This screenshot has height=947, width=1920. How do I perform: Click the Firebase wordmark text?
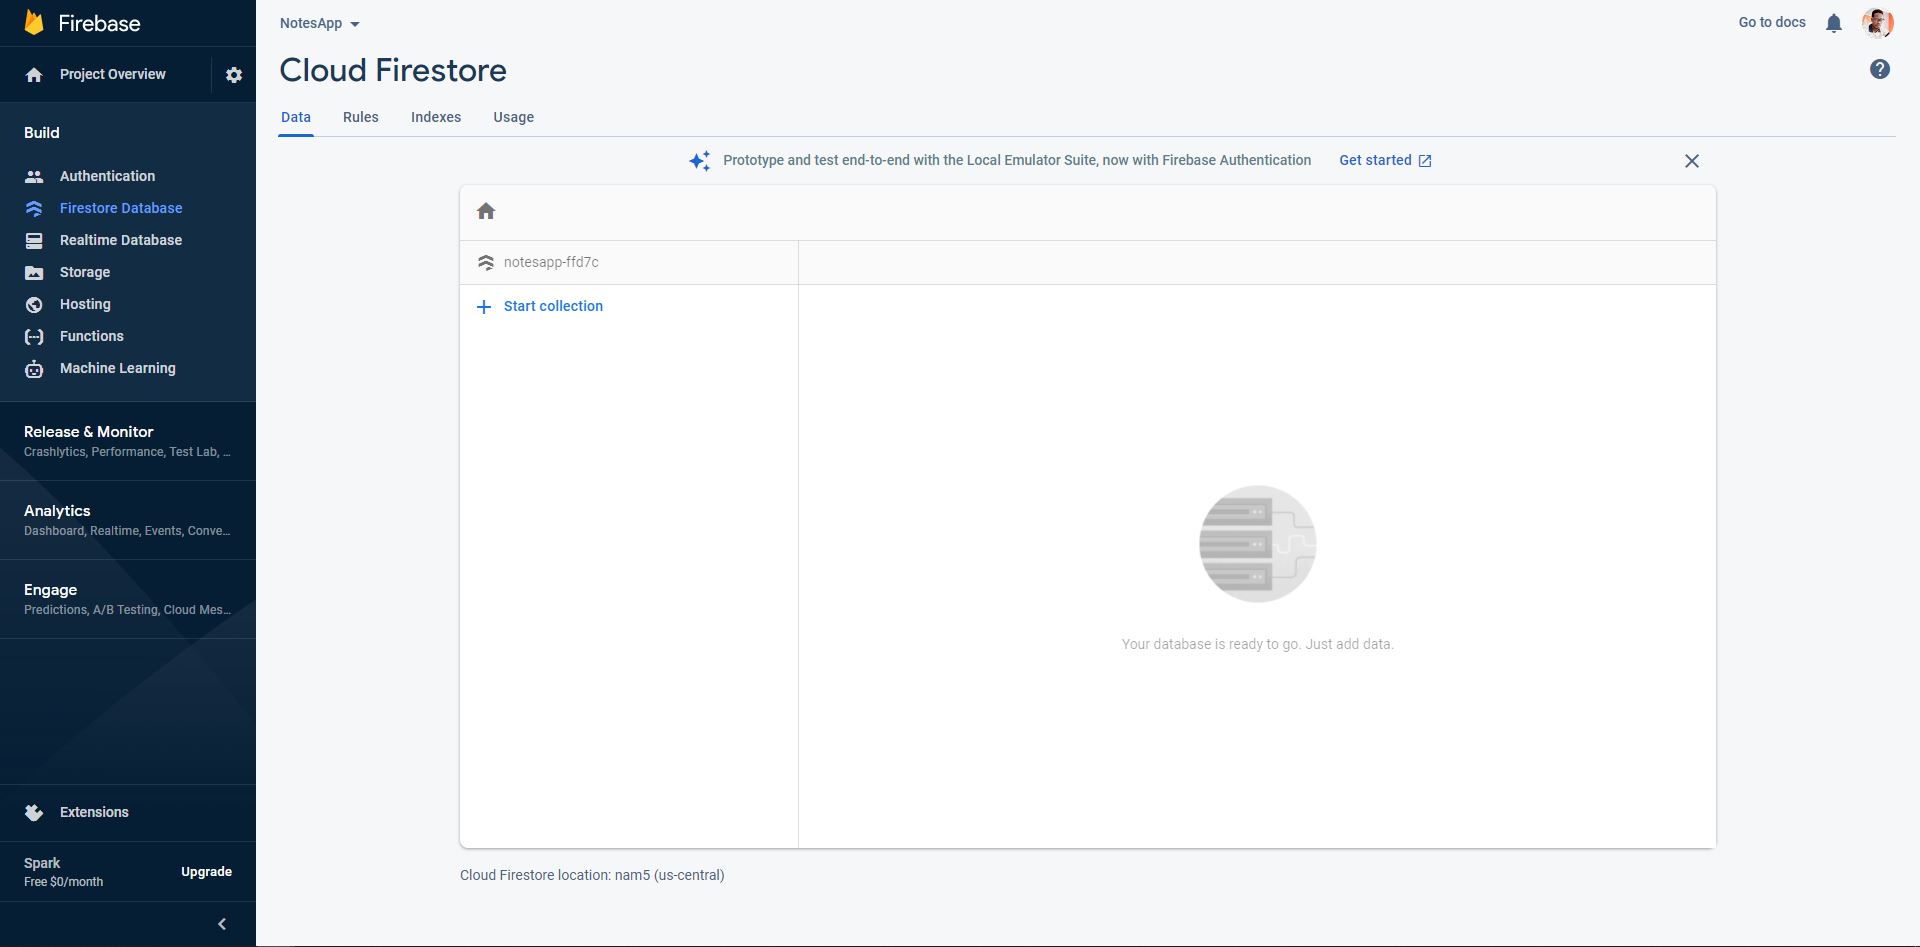(x=99, y=23)
